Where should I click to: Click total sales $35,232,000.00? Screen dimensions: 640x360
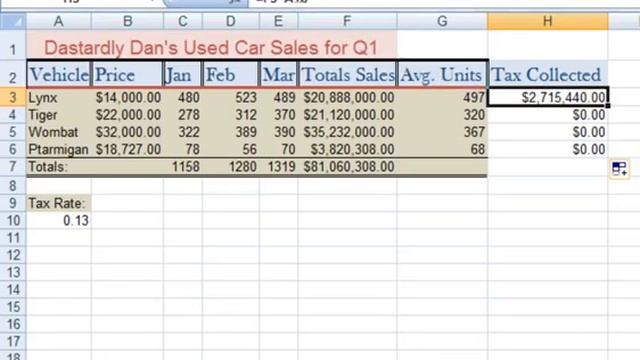pos(347,132)
